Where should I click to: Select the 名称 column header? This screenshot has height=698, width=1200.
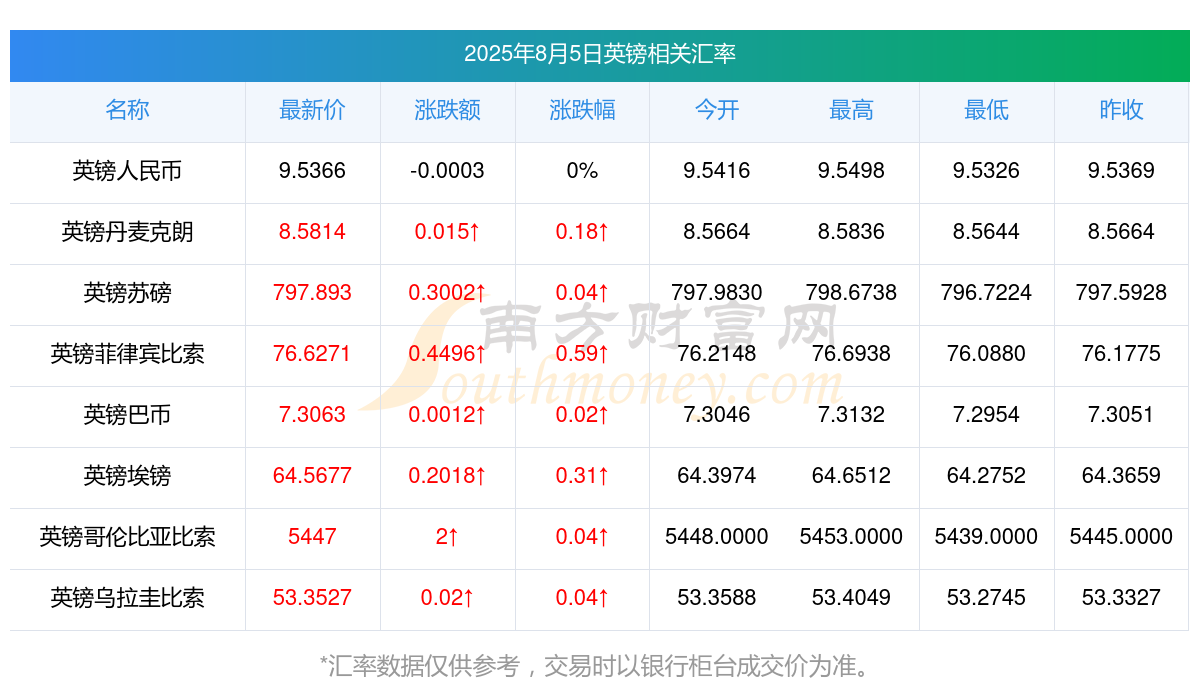[127, 110]
